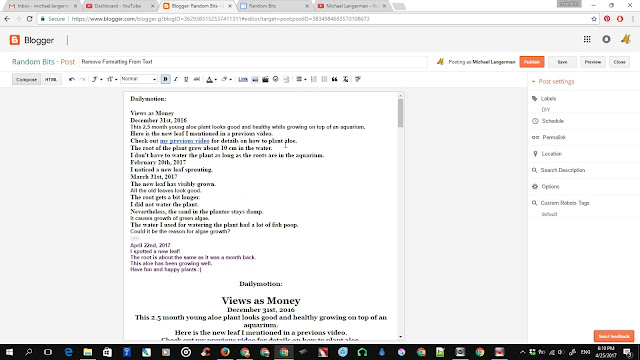
Task: Open Microsoft Edge from taskbar
Action: pos(68,352)
